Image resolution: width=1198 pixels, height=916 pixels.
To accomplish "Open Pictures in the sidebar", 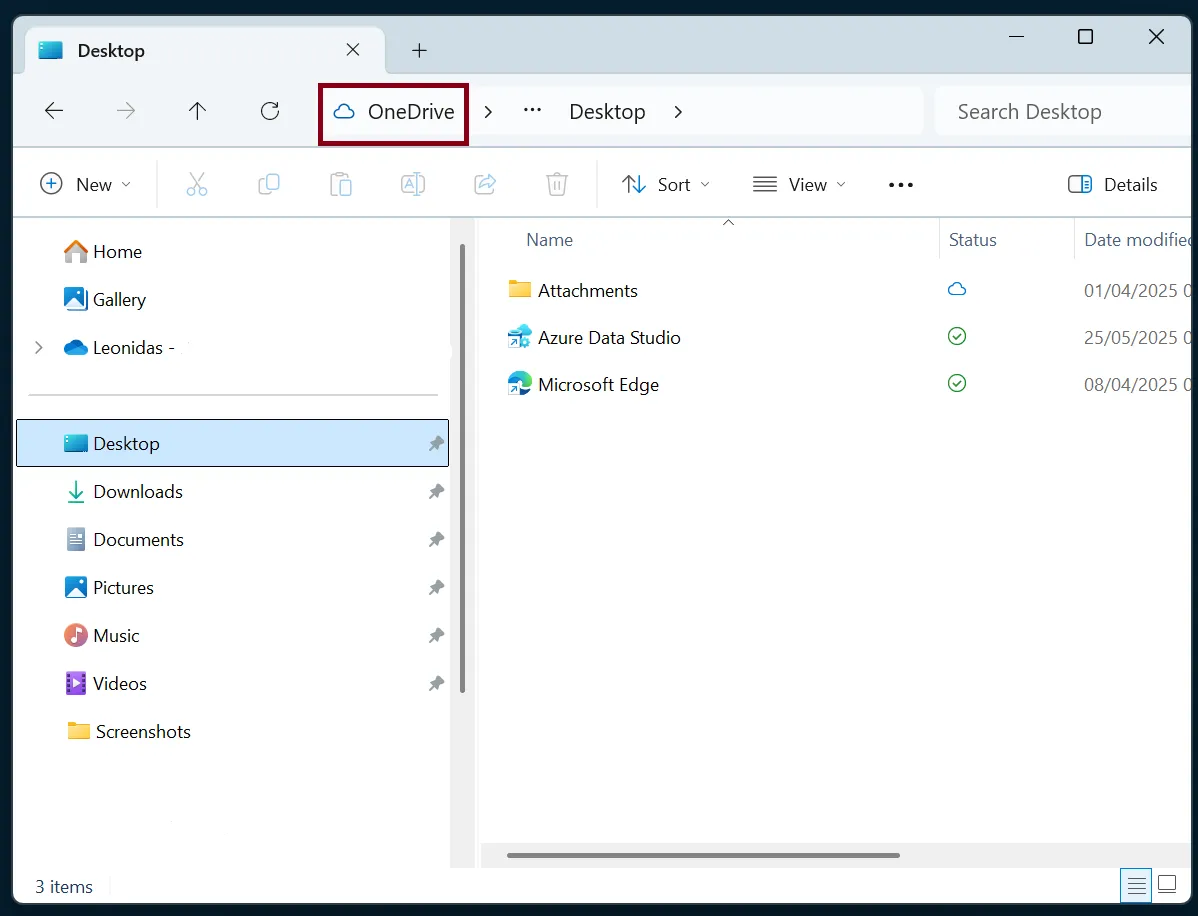I will tap(109, 587).
